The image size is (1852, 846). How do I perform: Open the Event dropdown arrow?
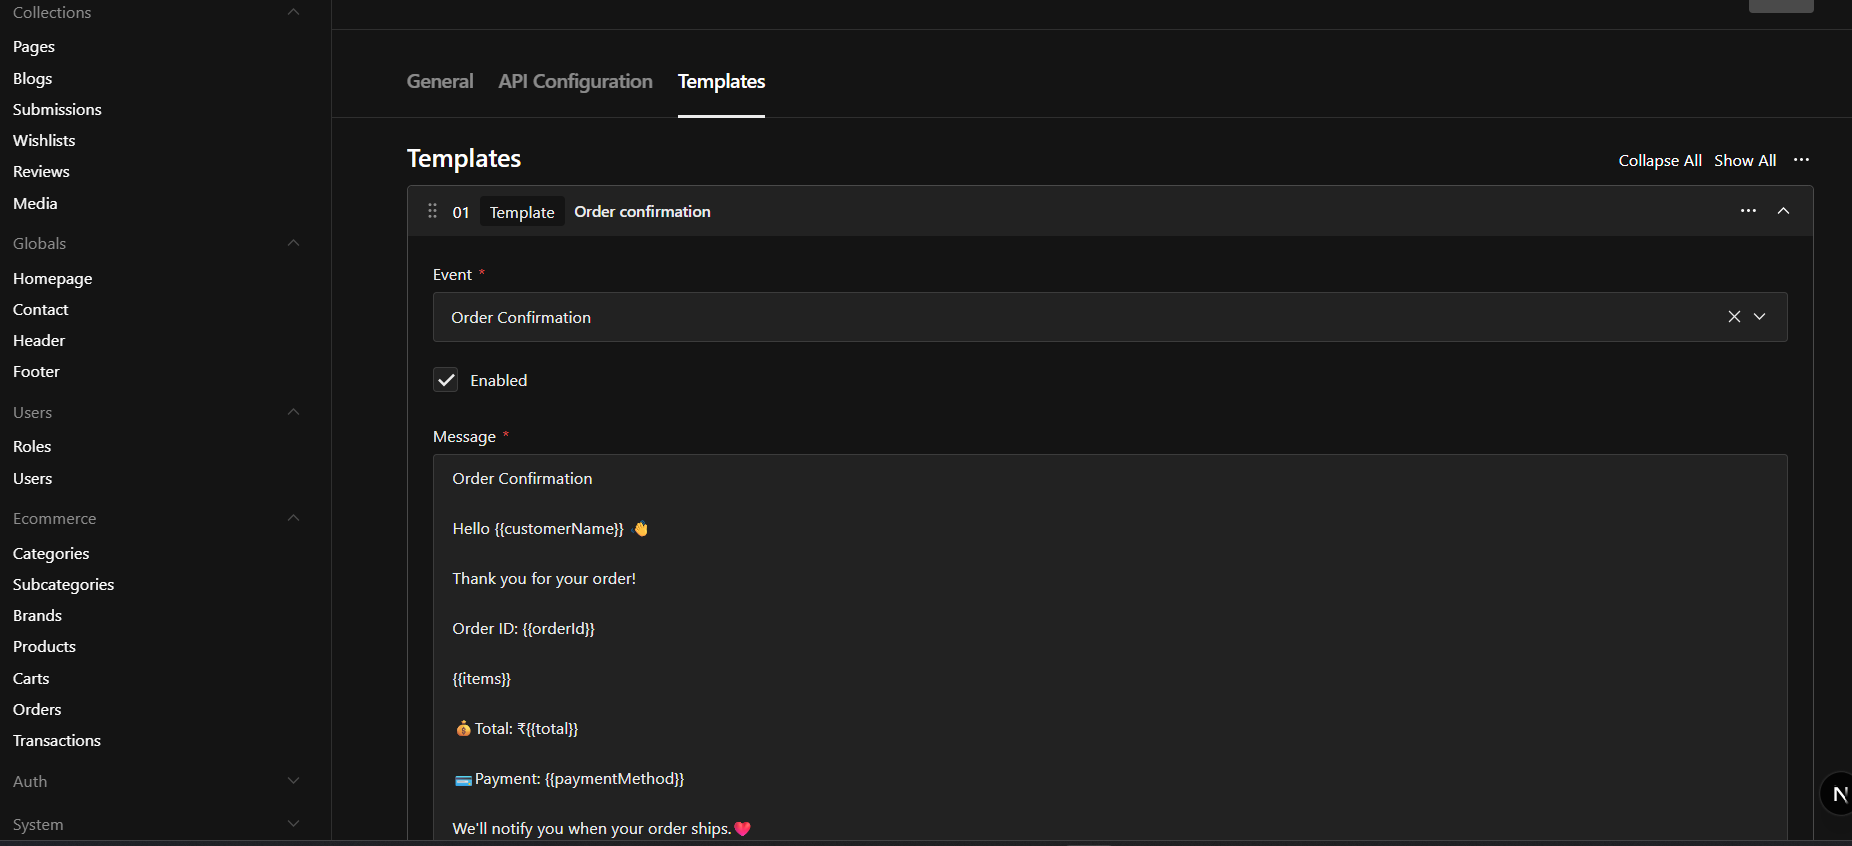click(x=1760, y=317)
